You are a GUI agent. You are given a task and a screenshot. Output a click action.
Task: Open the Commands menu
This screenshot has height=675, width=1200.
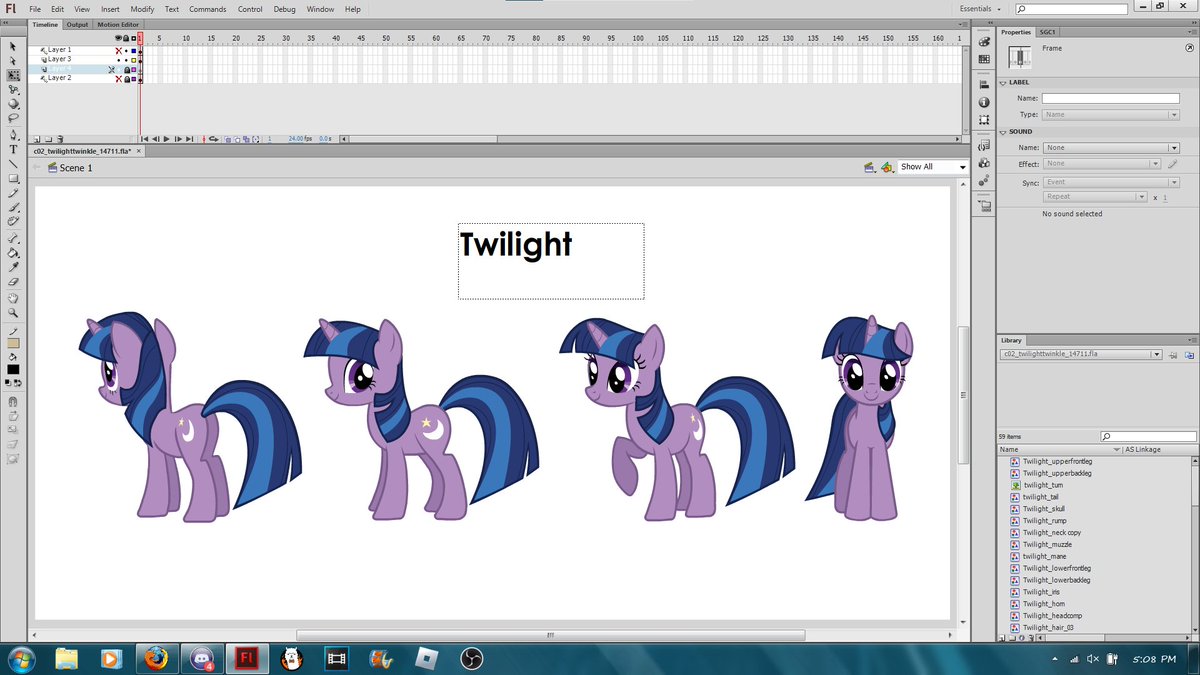pyautogui.click(x=208, y=9)
